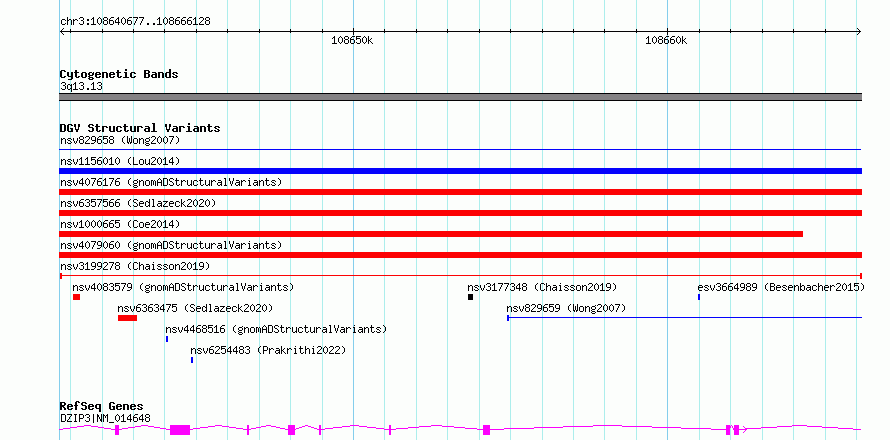890x440 pixels.
Task: Click small blue esv3664989 marker
Action: 699,297
